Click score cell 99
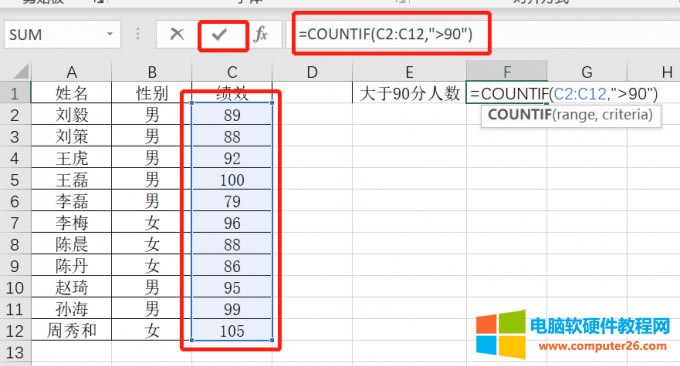The image size is (680, 366). 232,309
